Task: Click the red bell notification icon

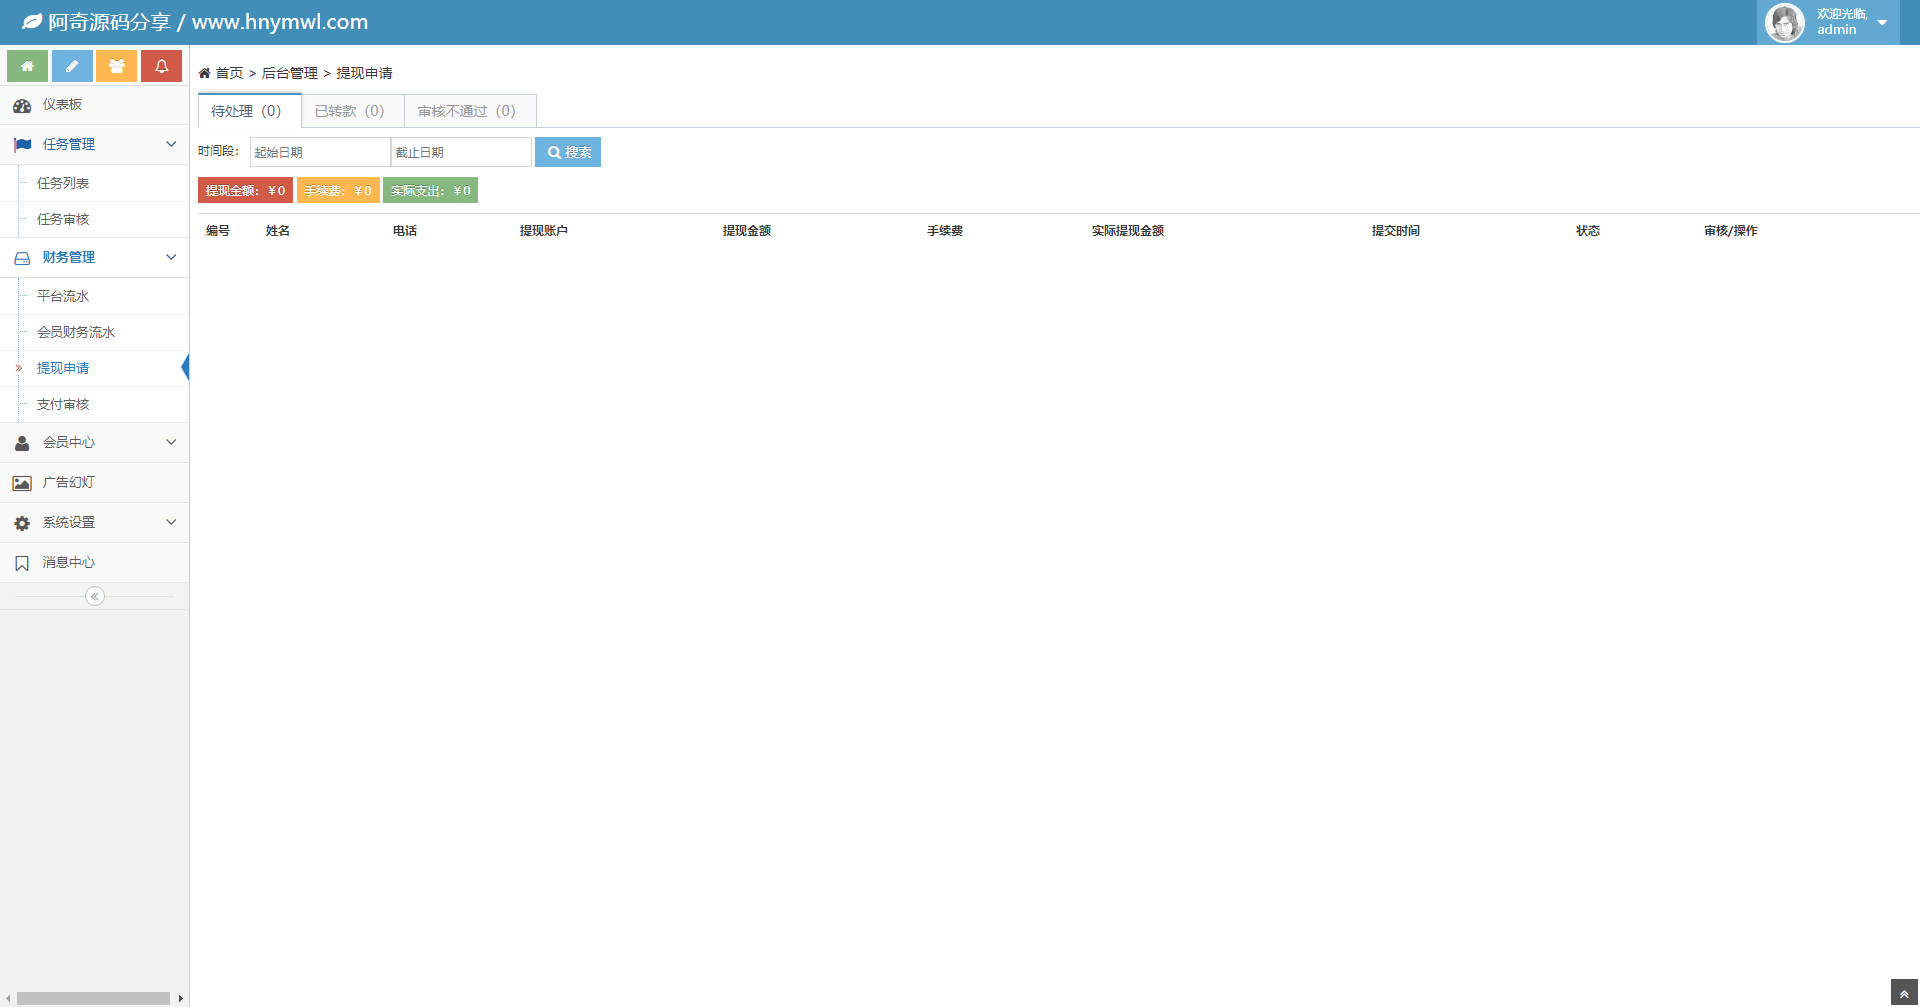Action: click(x=161, y=66)
